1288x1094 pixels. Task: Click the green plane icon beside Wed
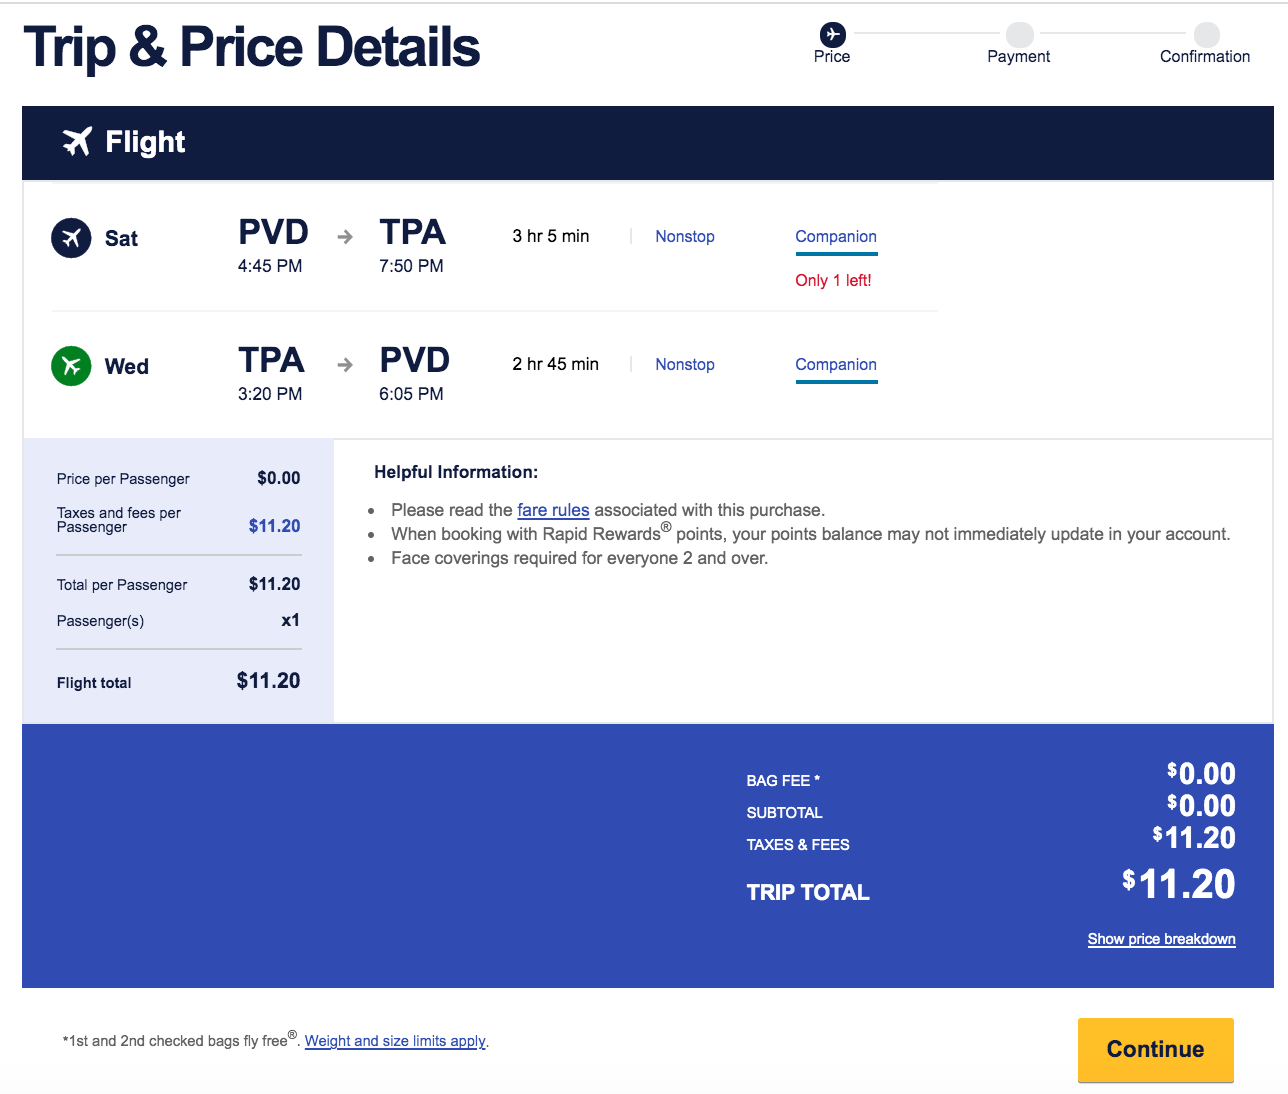70,366
